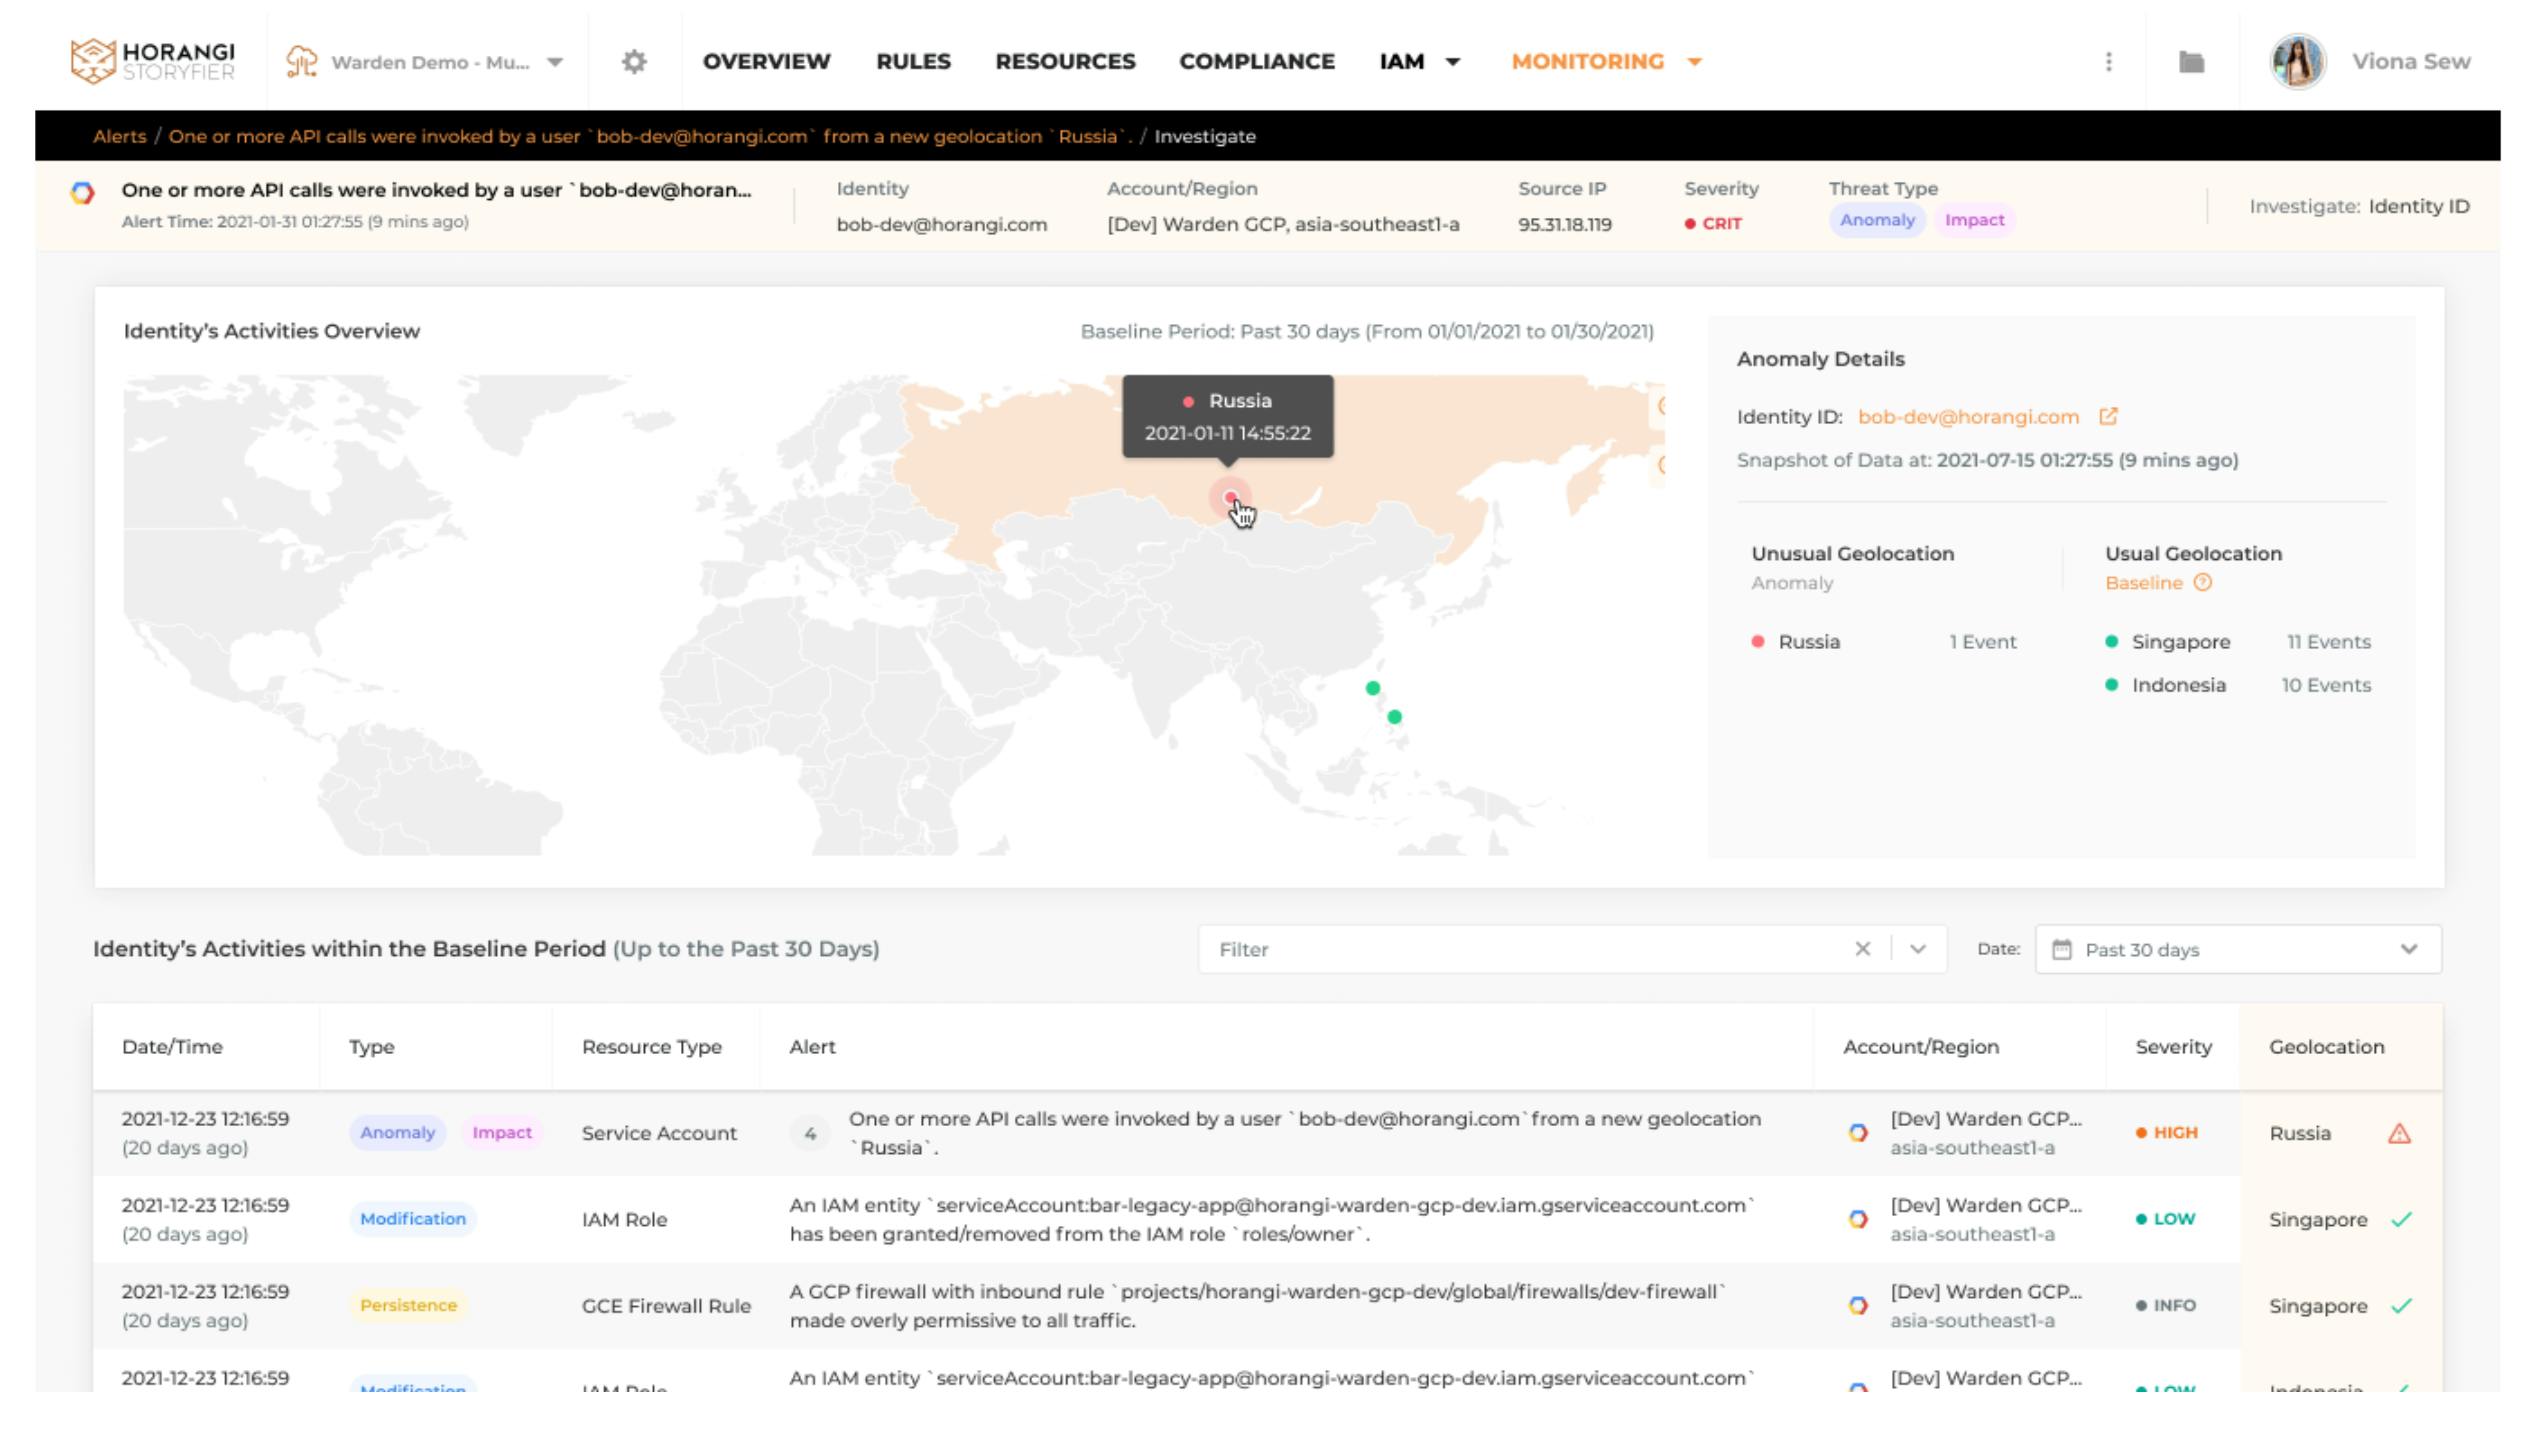This screenshot has width=2532, height=1440.
Task: Click the Impact badge in activity row
Action: [501, 1132]
